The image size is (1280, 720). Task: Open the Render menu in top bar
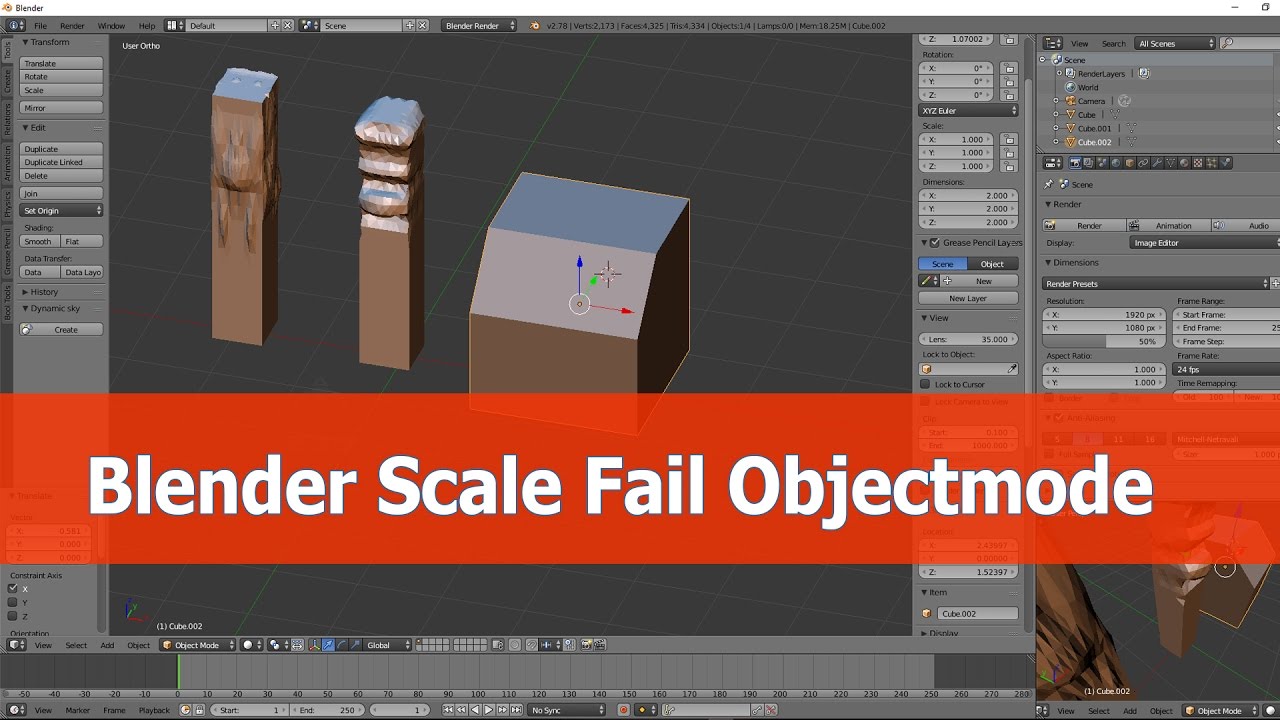tap(72, 25)
